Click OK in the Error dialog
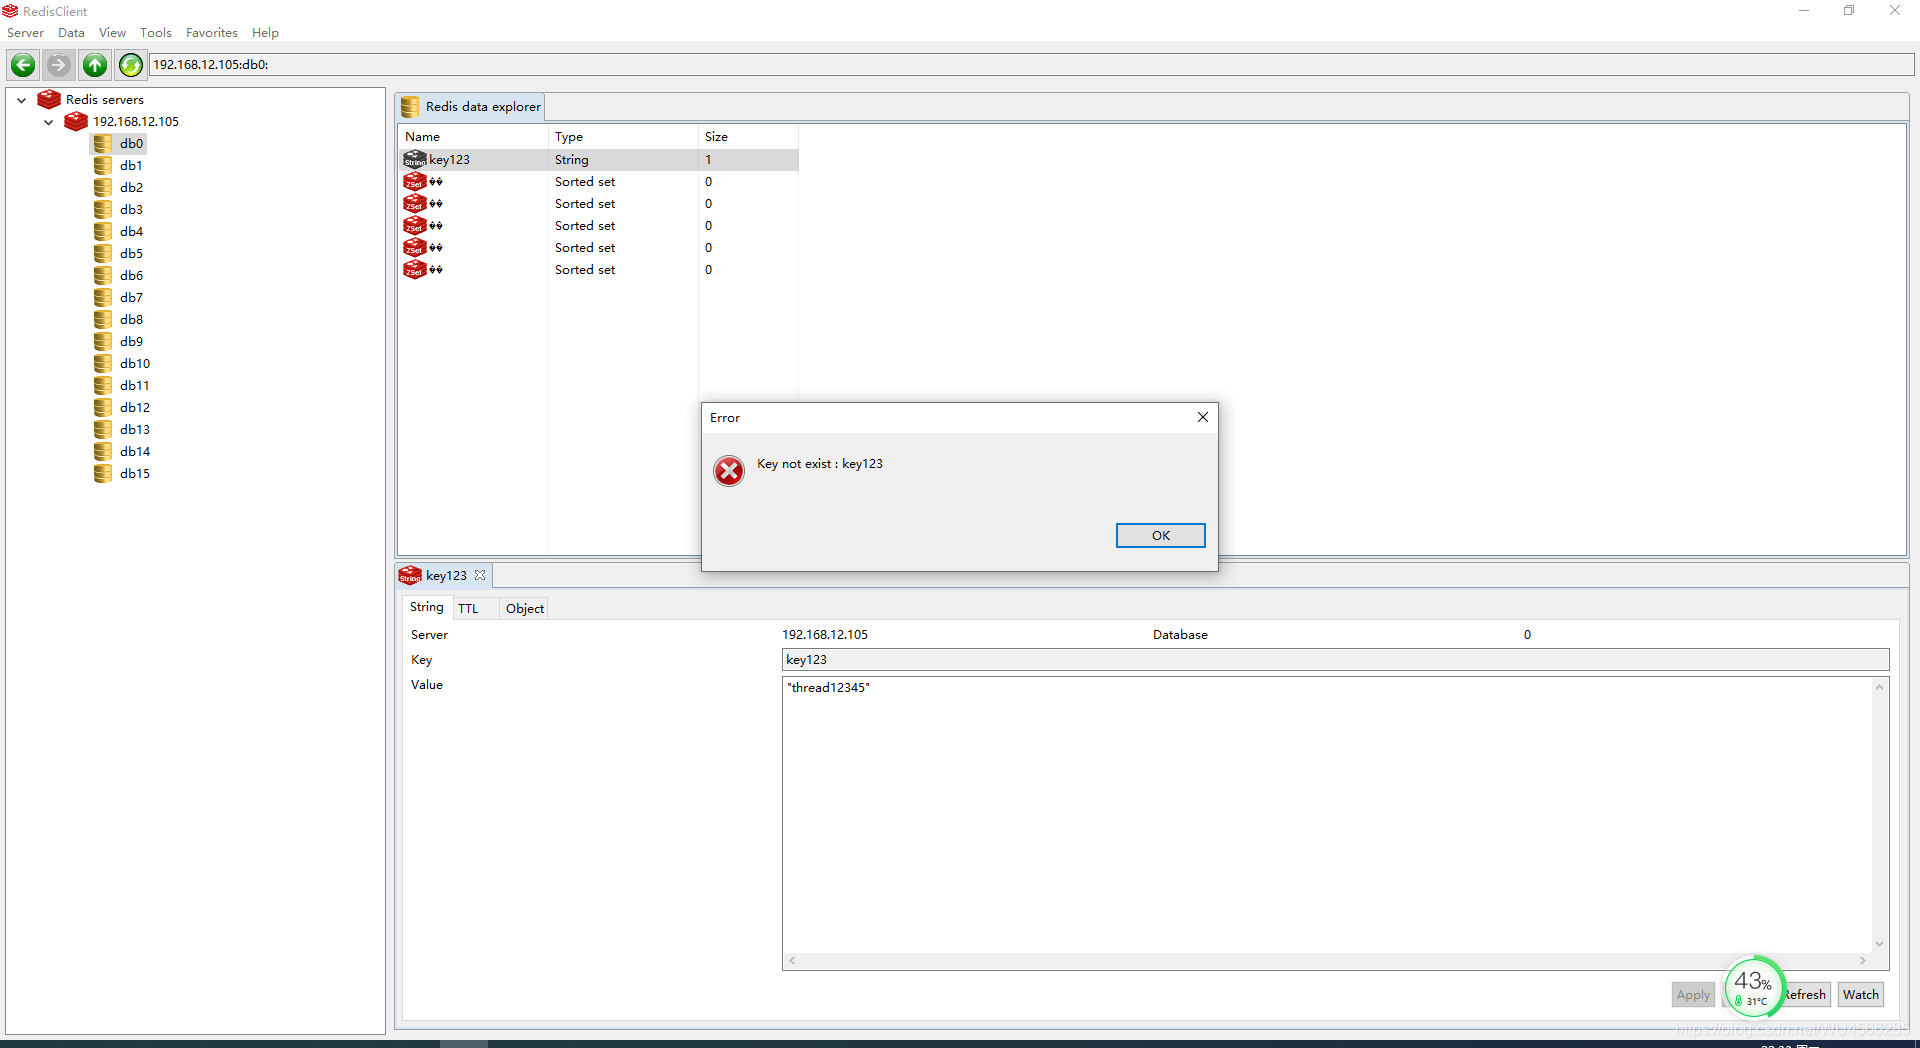Image resolution: width=1920 pixels, height=1048 pixels. [x=1160, y=535]
